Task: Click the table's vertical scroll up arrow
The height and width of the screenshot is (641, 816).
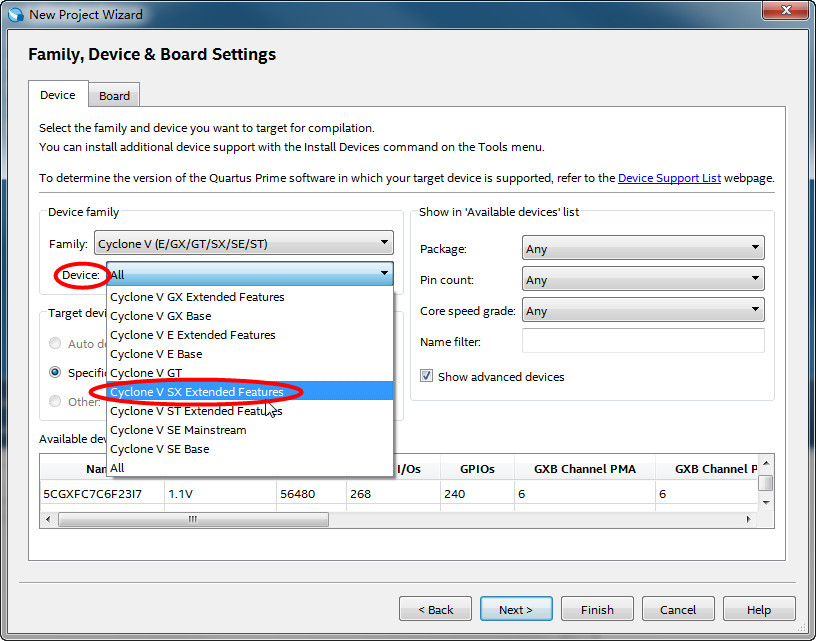Action: point(766,463)
